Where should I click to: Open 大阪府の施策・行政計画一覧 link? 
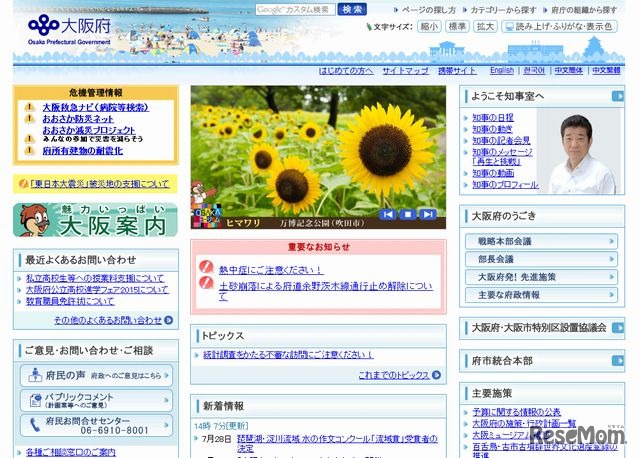click(524, 423)
